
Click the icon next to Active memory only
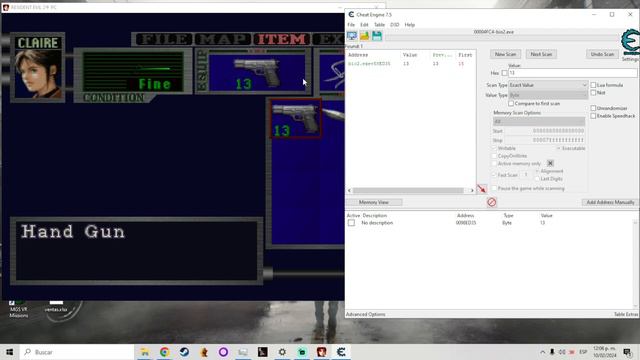(550, 163)
